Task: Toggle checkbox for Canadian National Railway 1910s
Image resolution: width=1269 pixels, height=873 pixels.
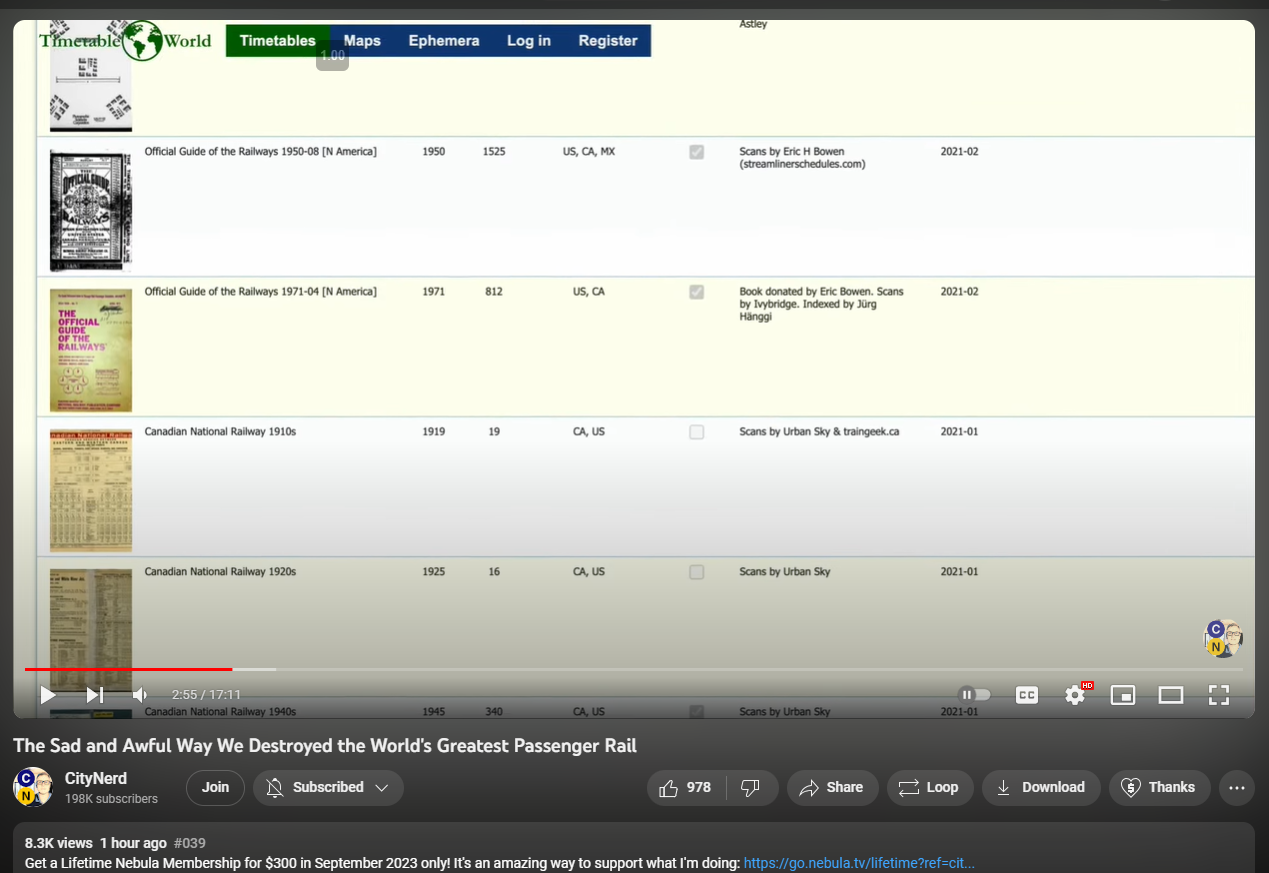Action: tap(697, 432)
